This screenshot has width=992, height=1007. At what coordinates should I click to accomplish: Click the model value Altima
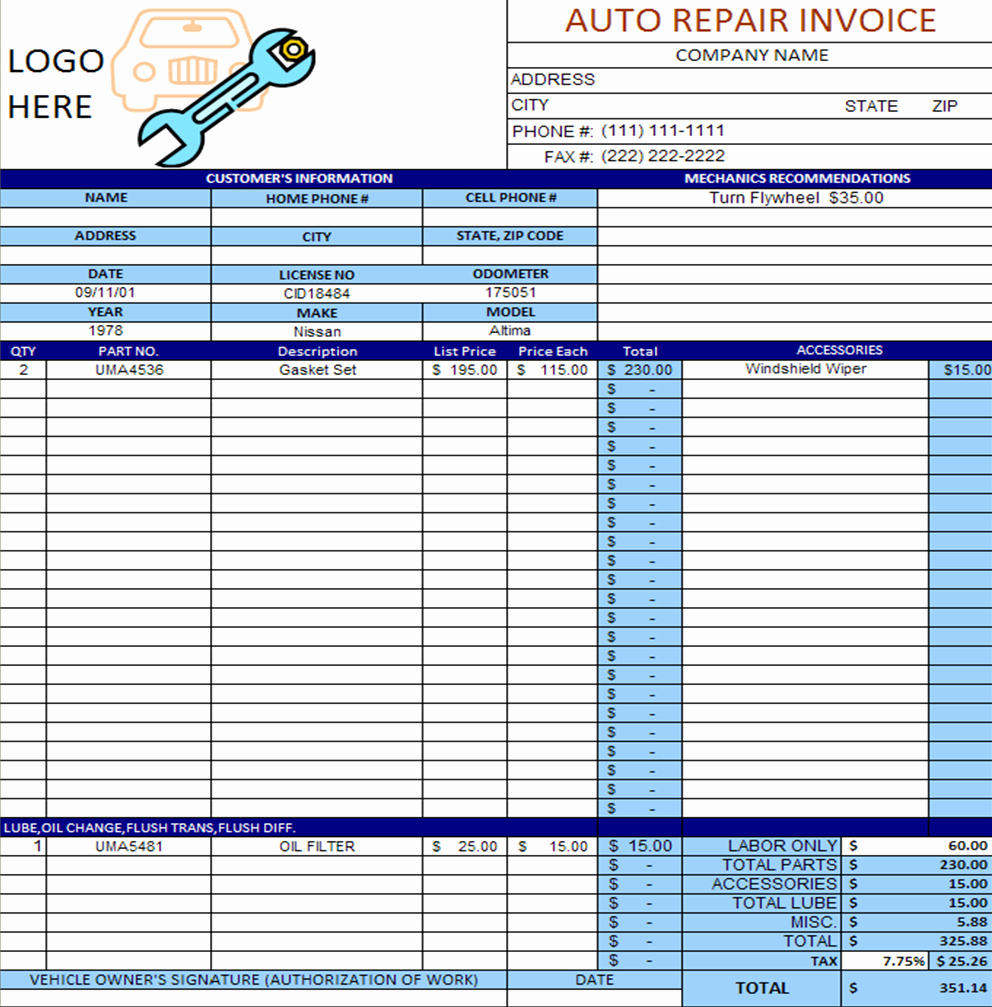(510, 331)
